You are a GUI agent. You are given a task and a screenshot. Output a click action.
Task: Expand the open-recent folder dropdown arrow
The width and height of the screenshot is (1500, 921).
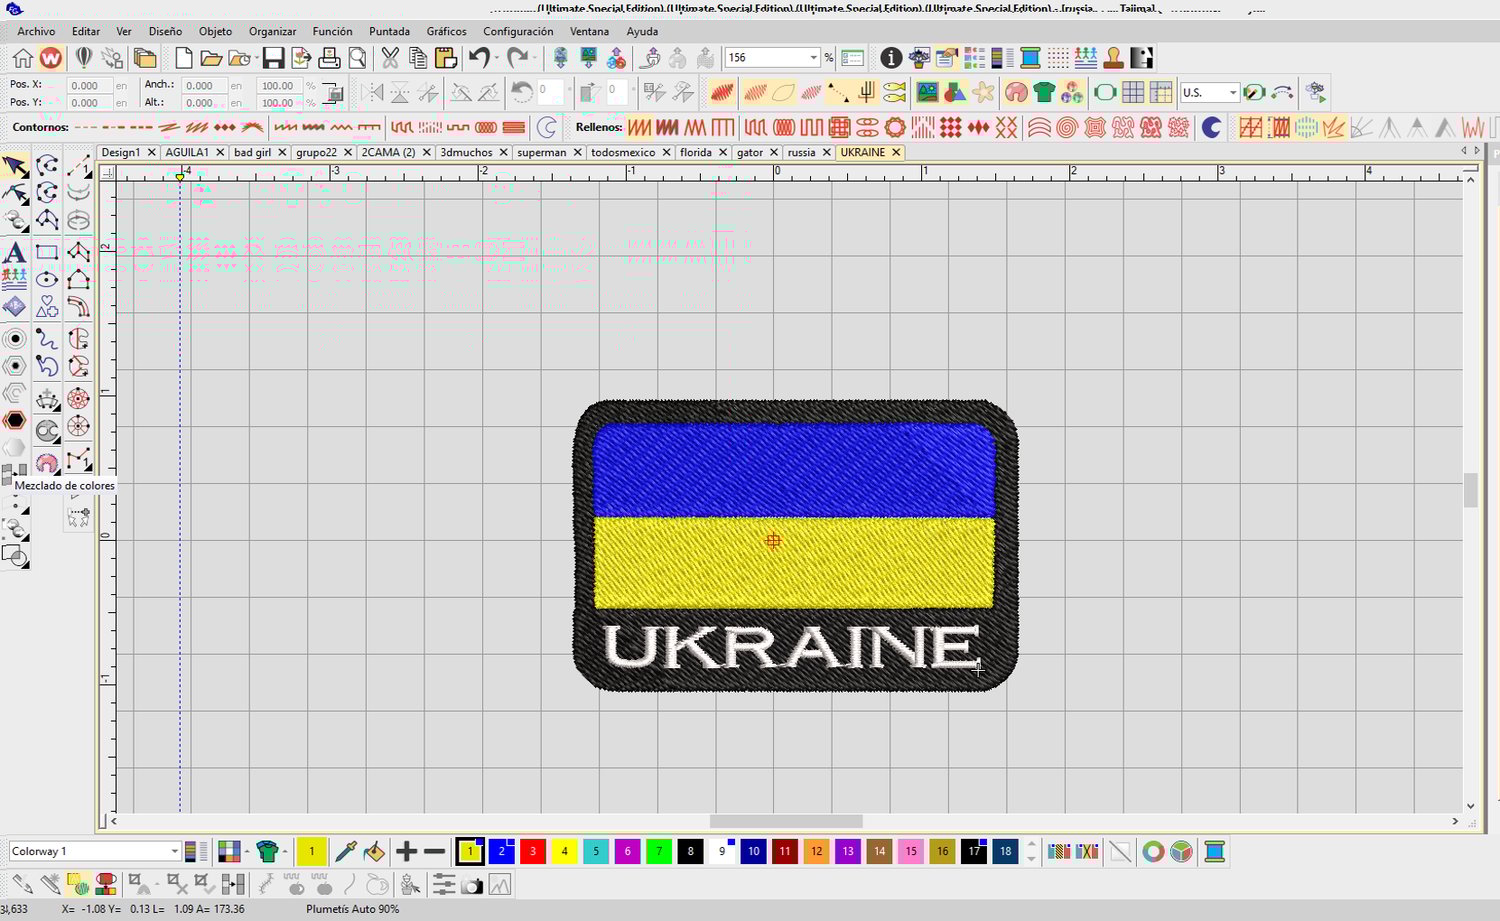point(256,58)
